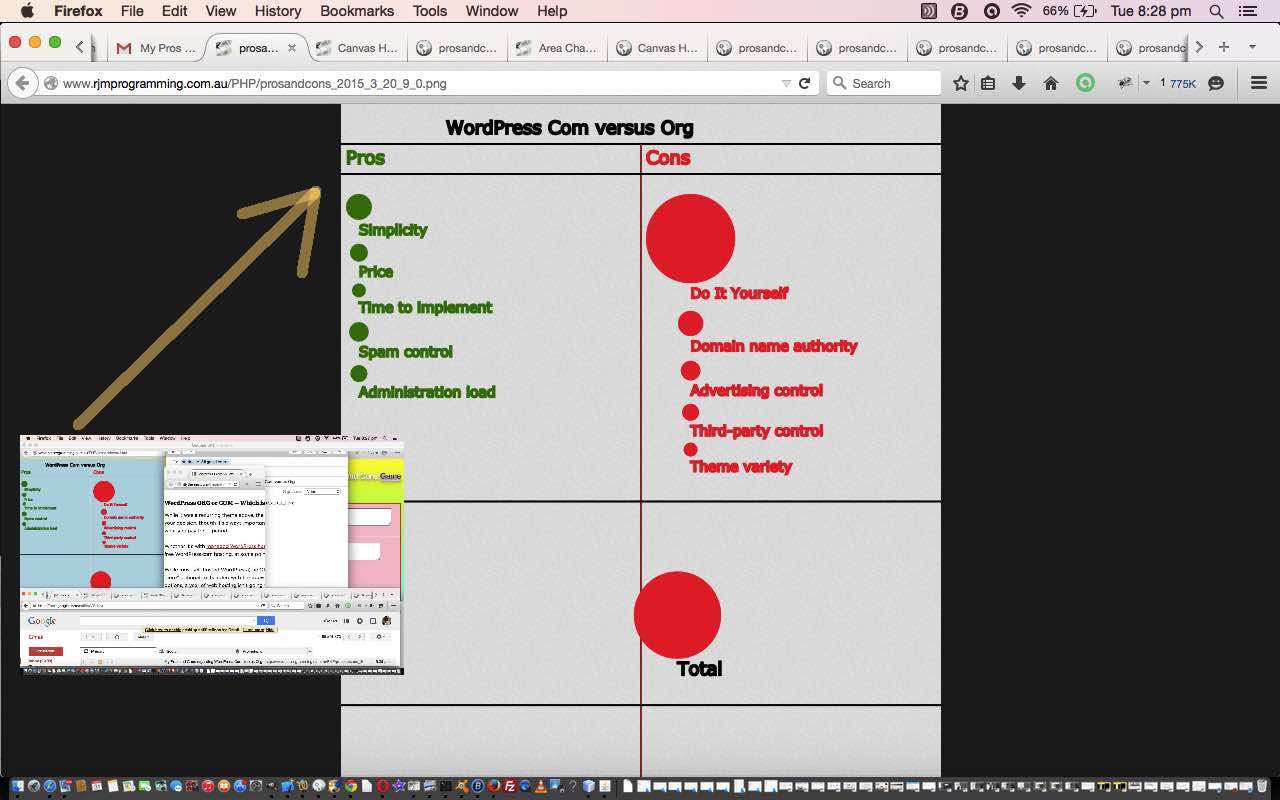The height and width of the screenshot is (800, 1280).
Task: Open Spotlight search magnifier in menu bar
Action: [x=1216, y=11]
